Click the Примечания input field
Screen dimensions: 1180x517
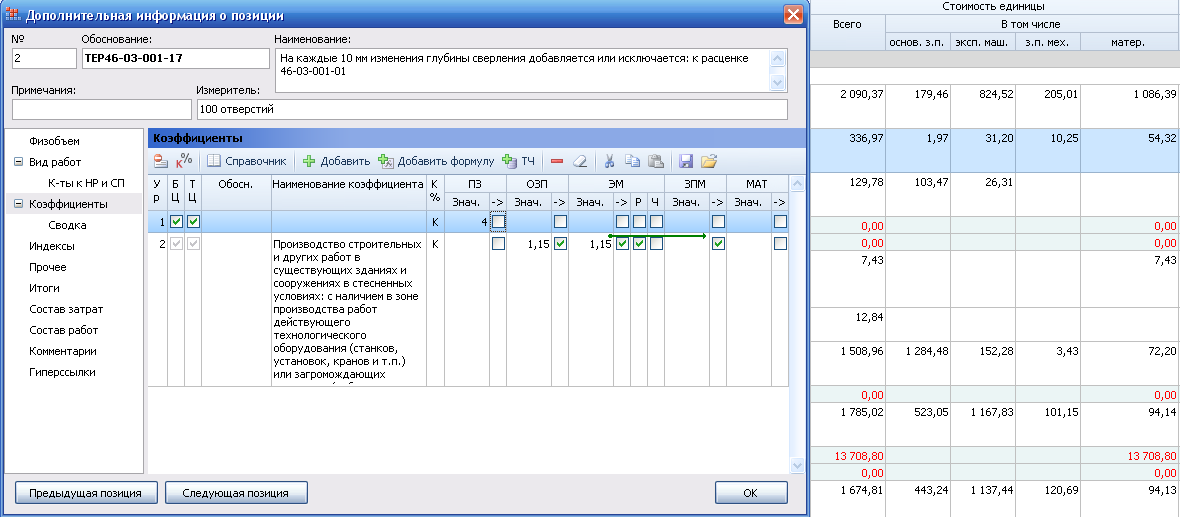tap(101, 109)
